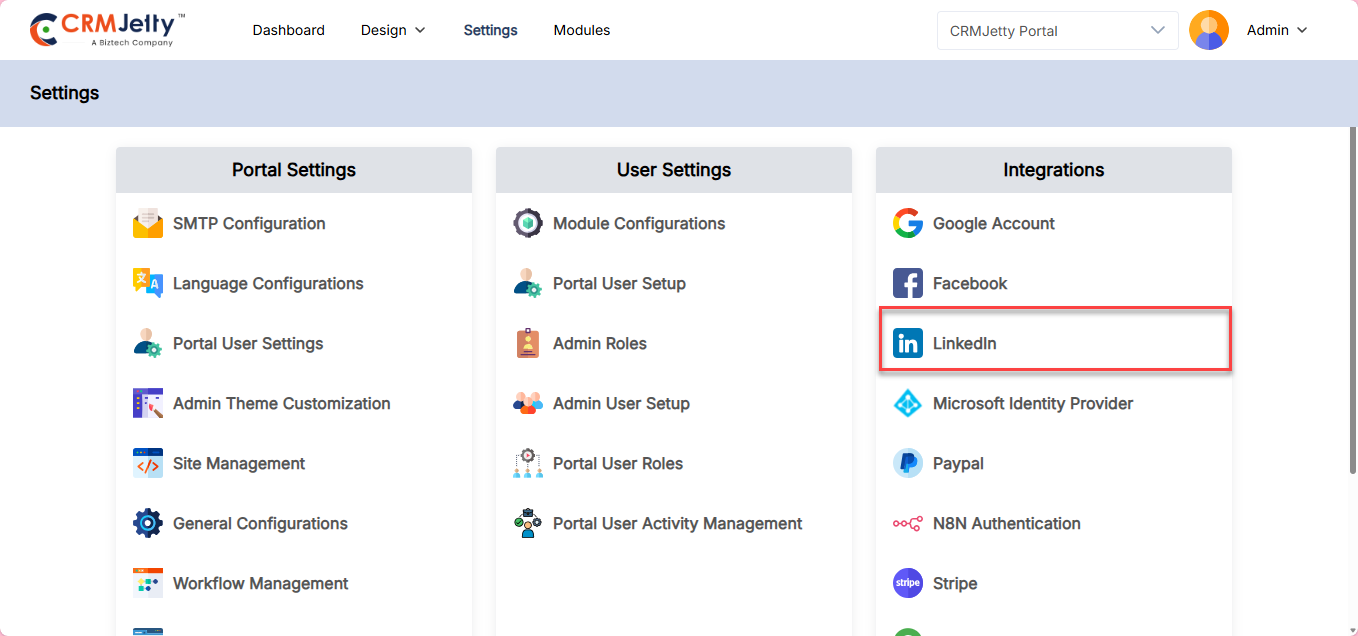This screenshot has width=1358, height=636.
Task: Click the Site Management code icon
Action: click(148, 464)
